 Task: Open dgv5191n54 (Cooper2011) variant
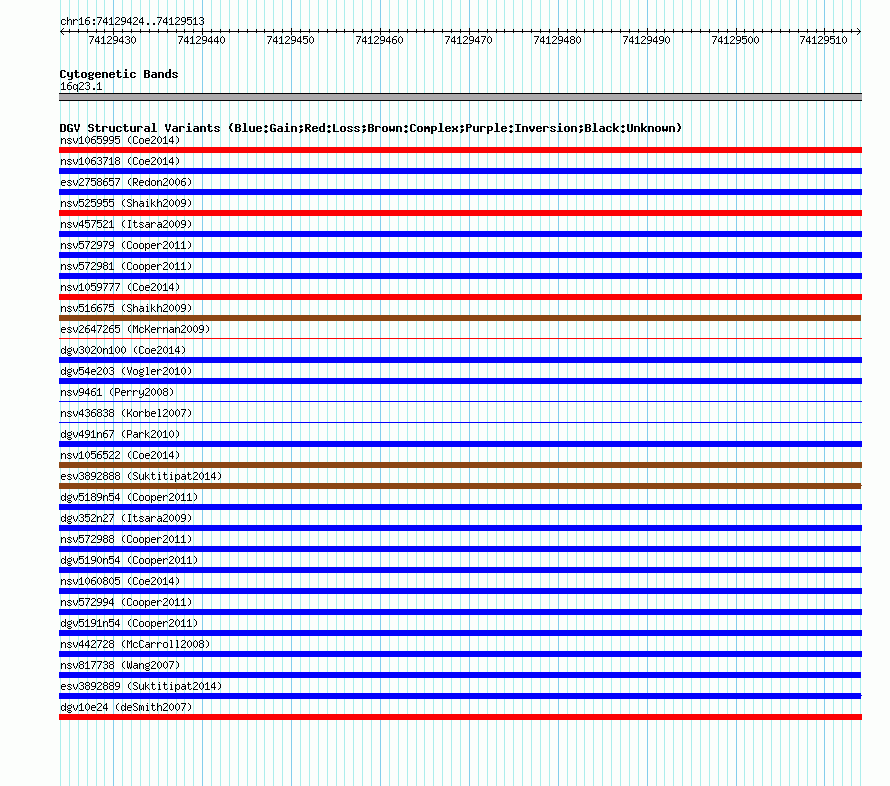pos(129,623)
